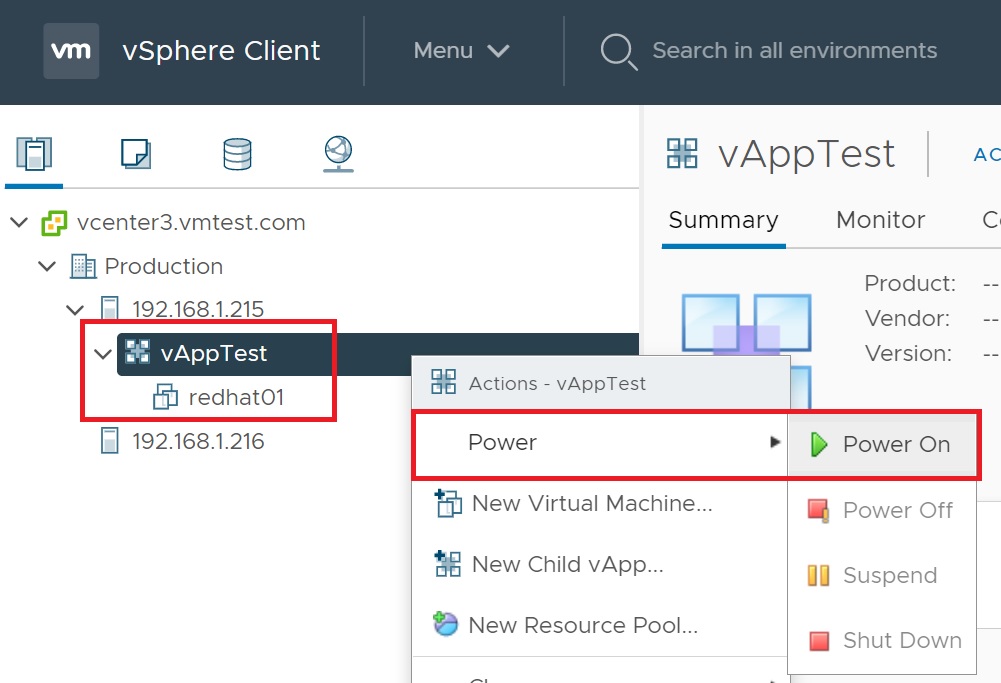Click the red Shut Down square icon
Screen dimensions: 1001x683
pyautogui.click(x=819, y=640)
